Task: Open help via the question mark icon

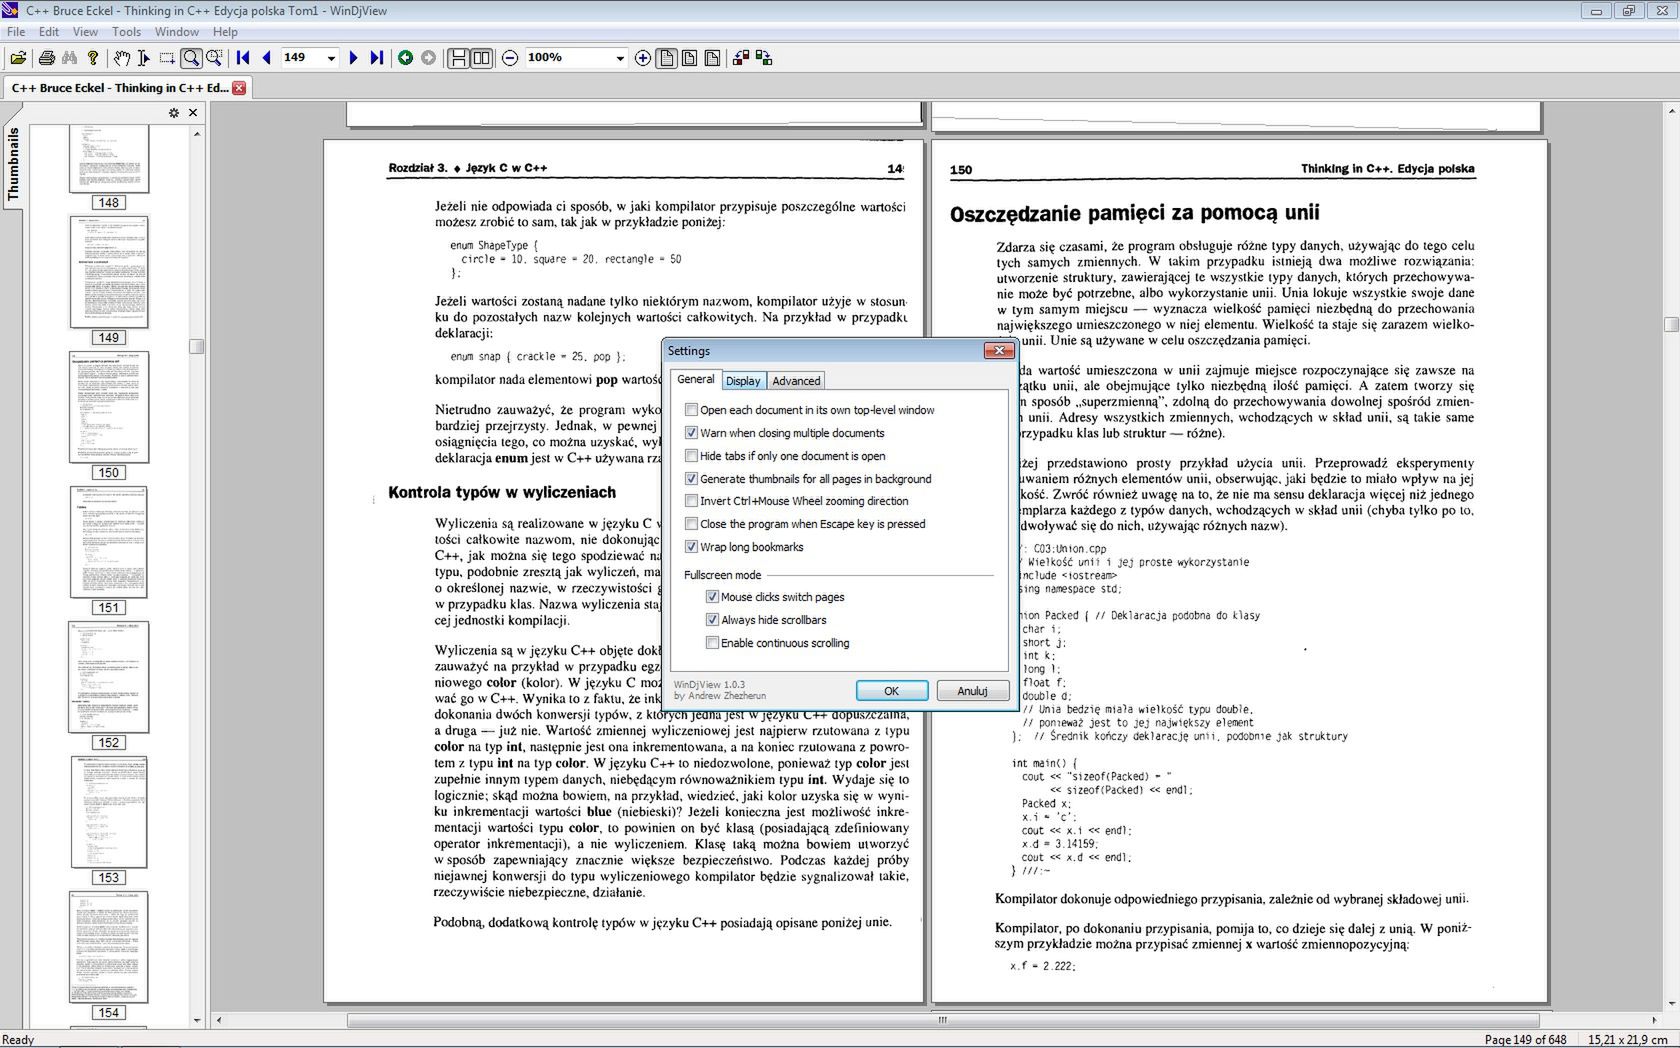Action: point(93,58)
